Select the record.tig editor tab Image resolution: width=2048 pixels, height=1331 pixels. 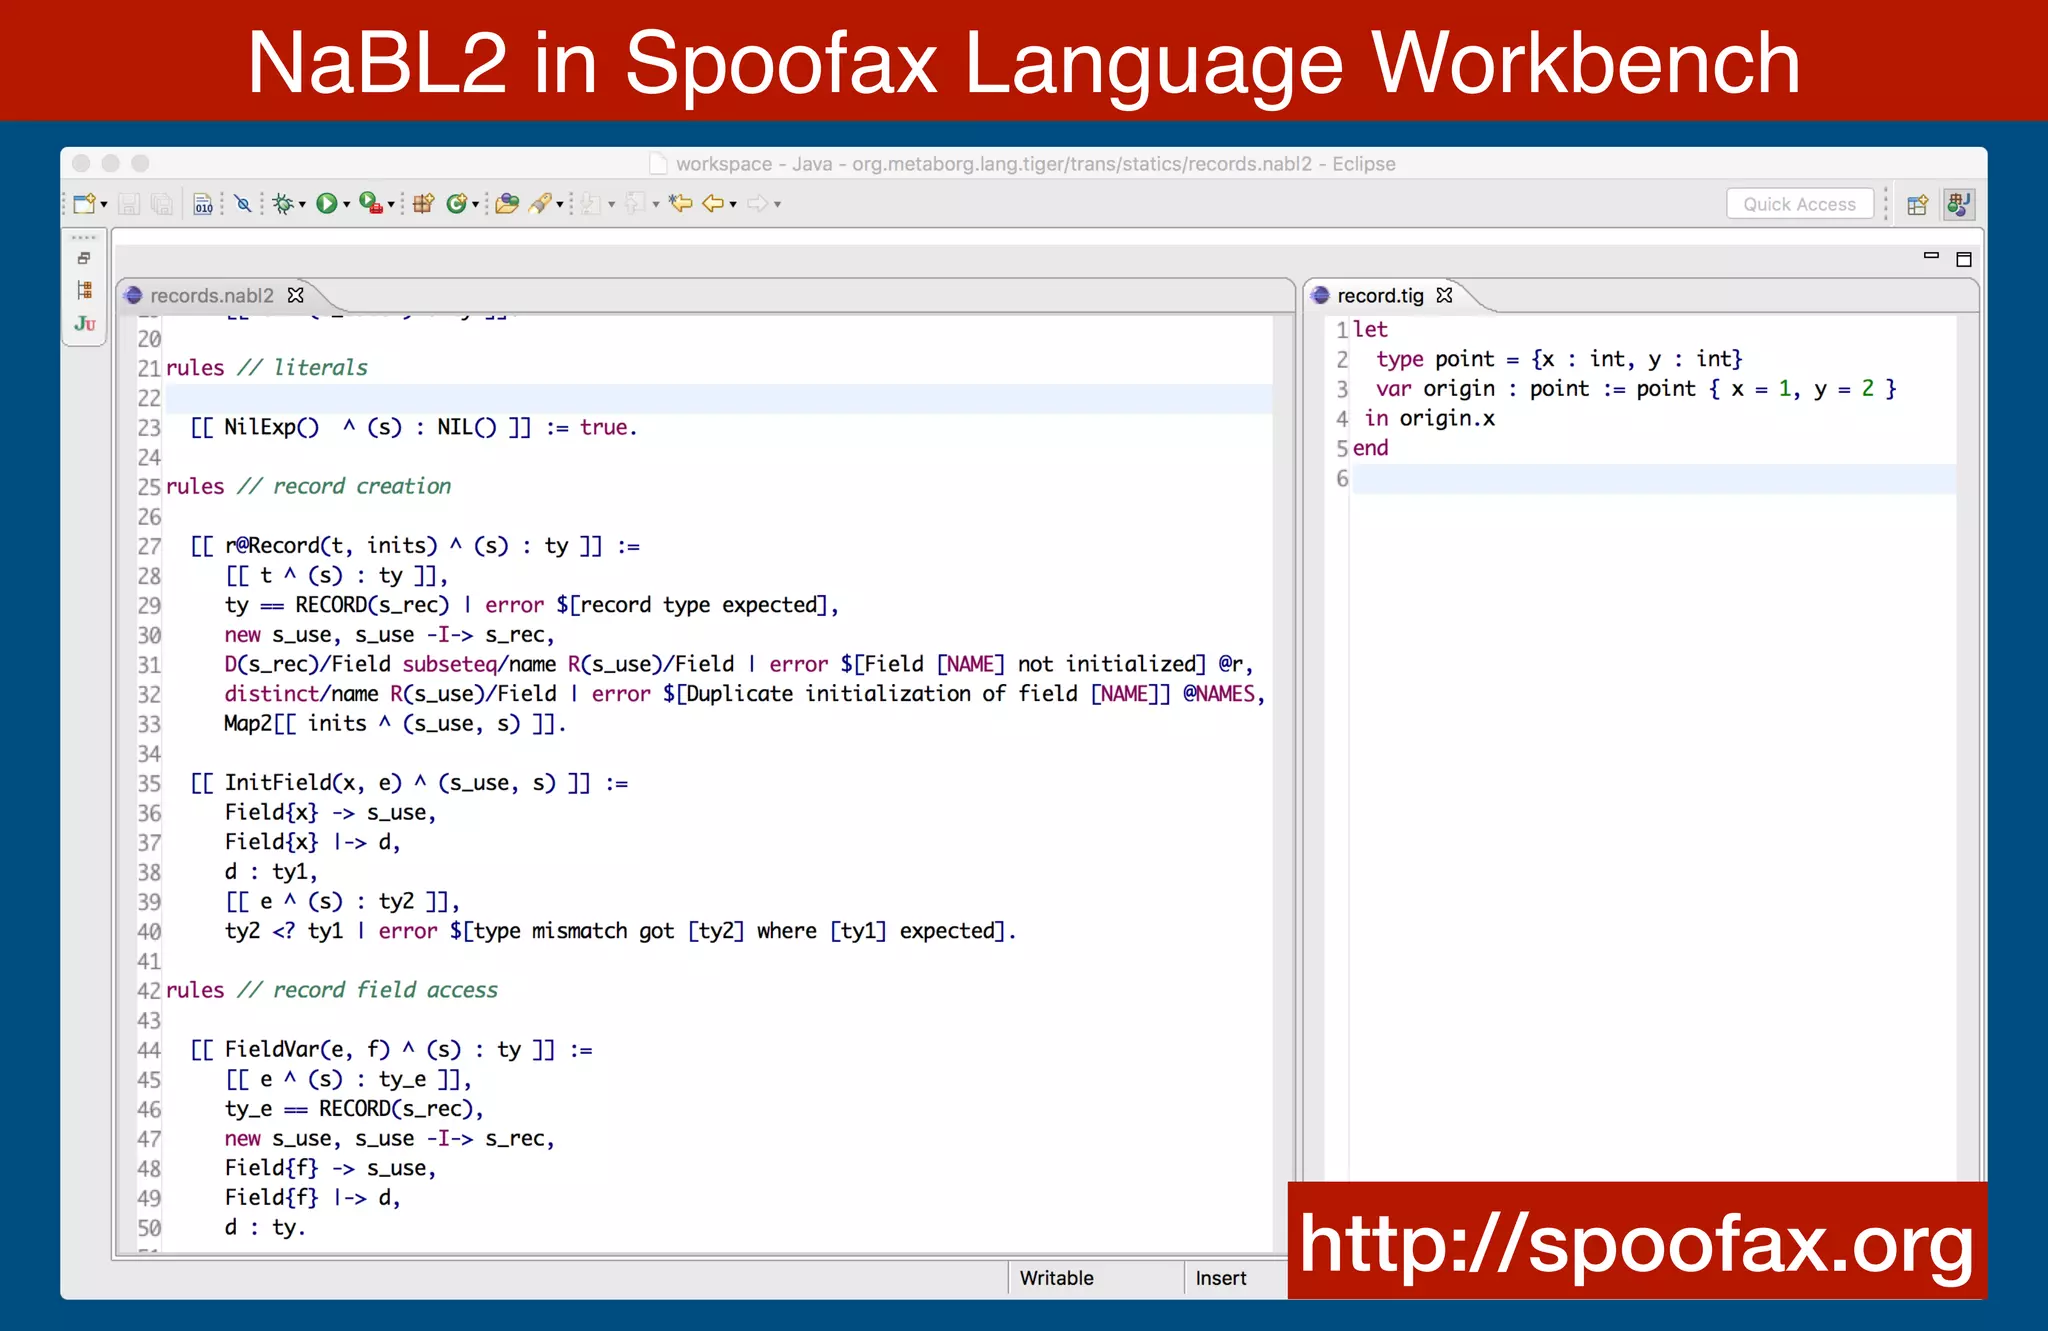click(x=1380, y=295)
